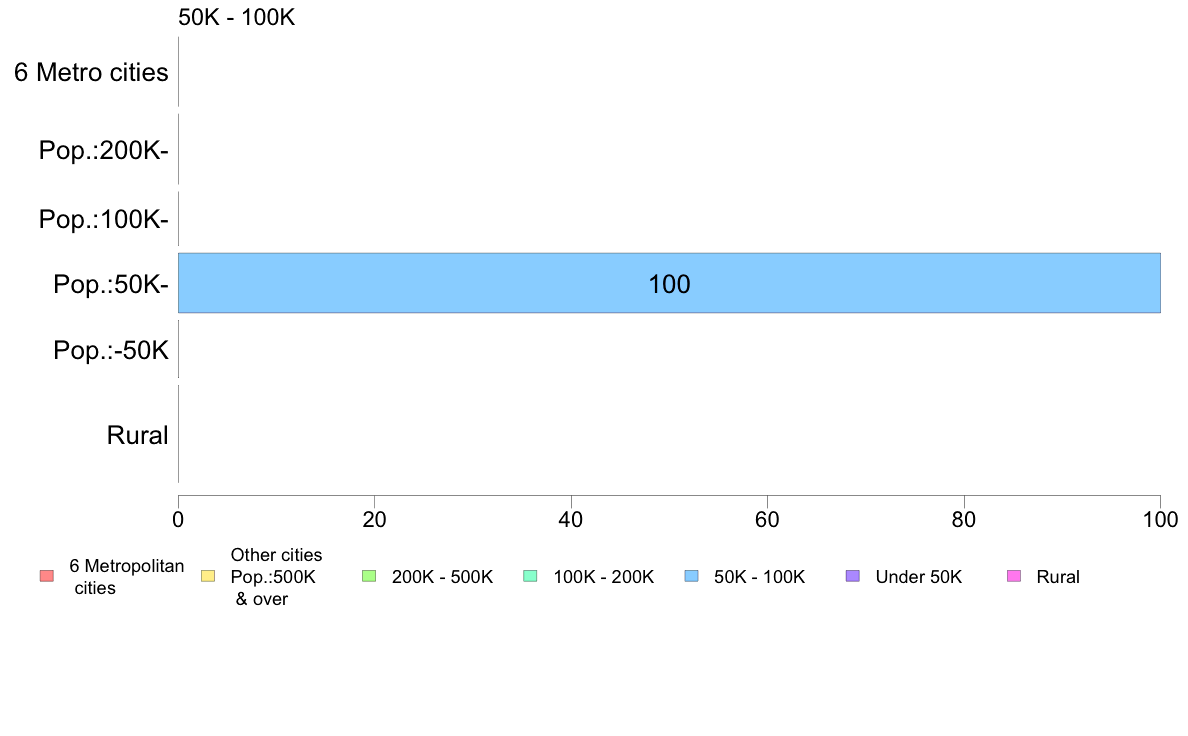Click the 40 tick on x-axis
1188x736 pixels.
point(571,519)
